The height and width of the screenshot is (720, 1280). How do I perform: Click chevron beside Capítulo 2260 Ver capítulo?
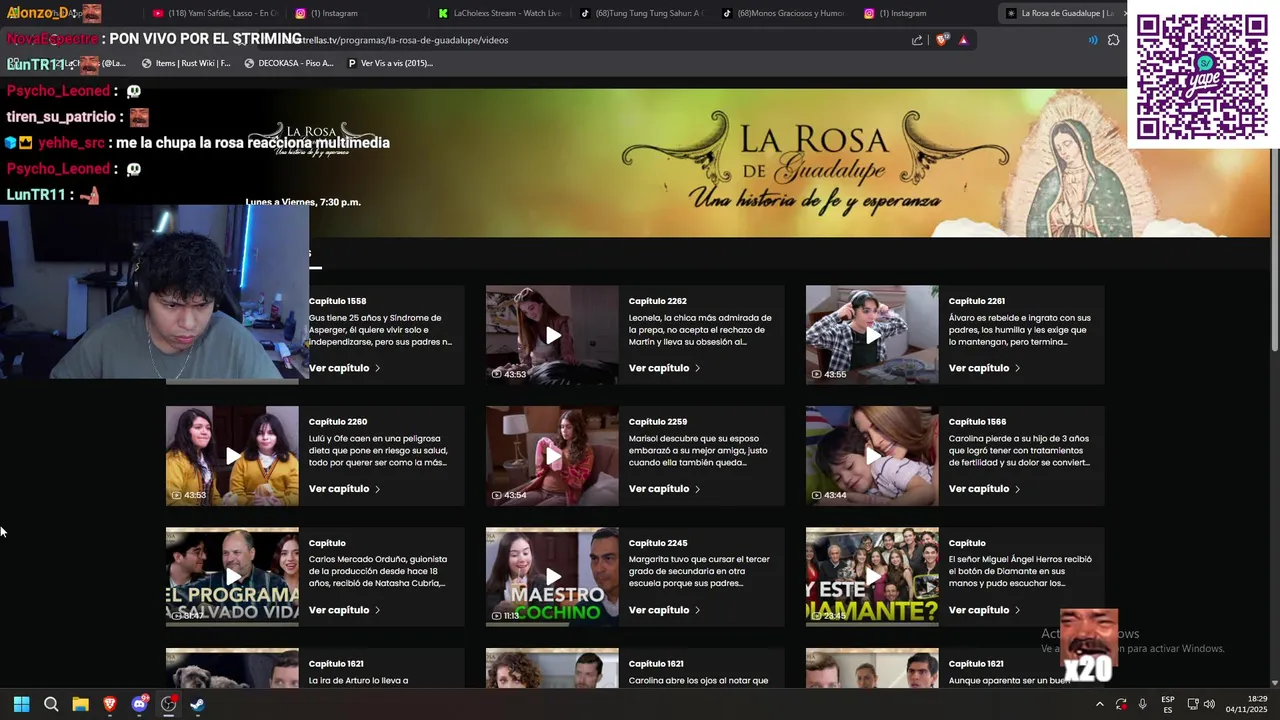(x=377, y=489)
